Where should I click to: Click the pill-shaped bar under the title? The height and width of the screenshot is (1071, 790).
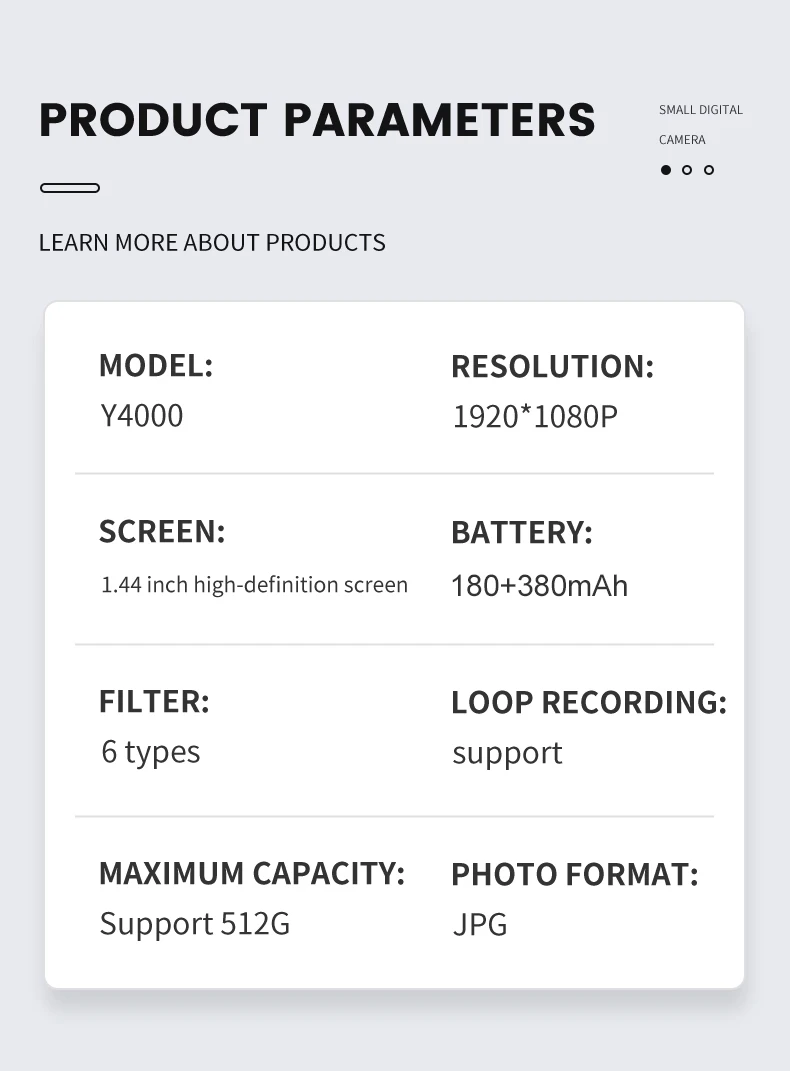tap(70, 188)
